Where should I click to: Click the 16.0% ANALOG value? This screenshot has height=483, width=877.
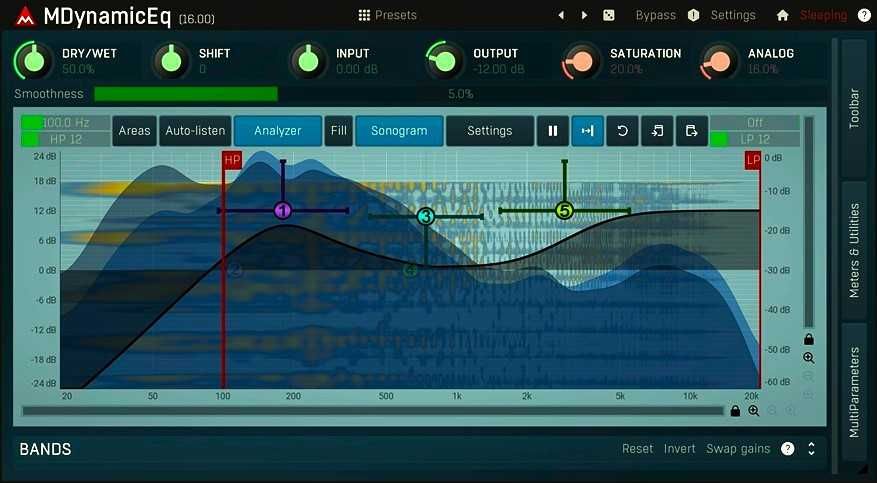click(x=763, y=69)
